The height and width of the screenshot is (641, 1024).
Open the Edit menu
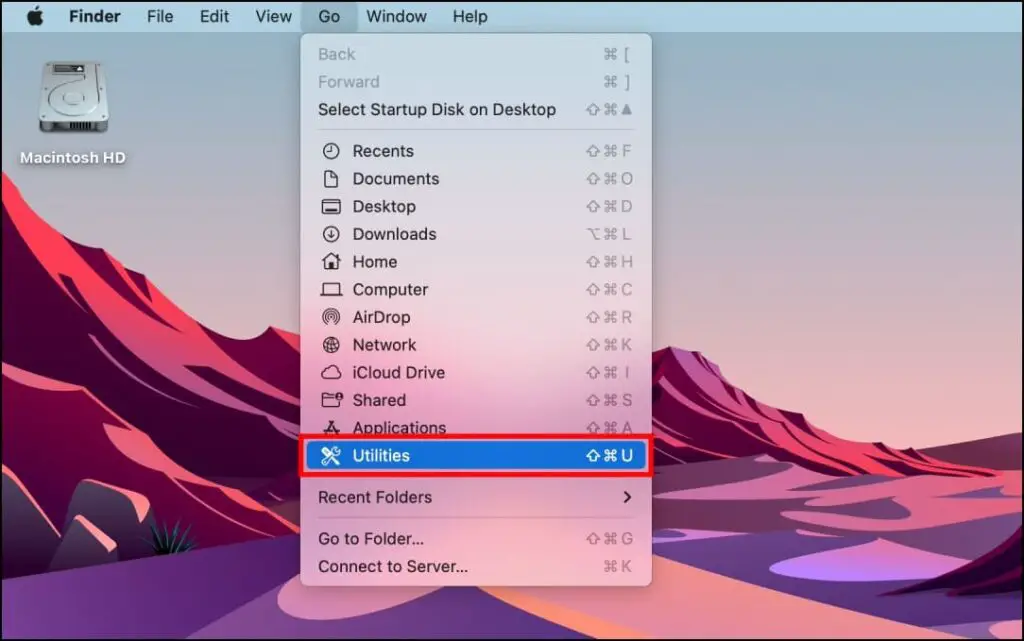click(214, 16)
